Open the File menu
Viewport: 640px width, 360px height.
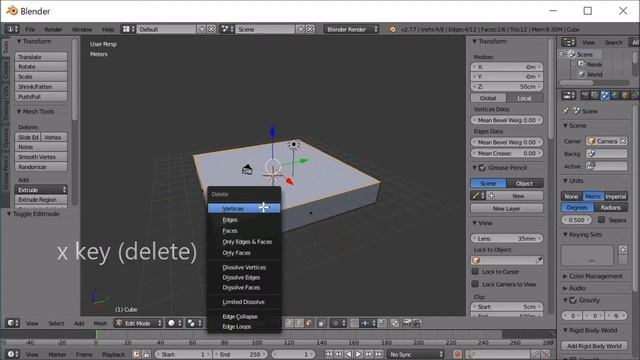tap(30, 29)
